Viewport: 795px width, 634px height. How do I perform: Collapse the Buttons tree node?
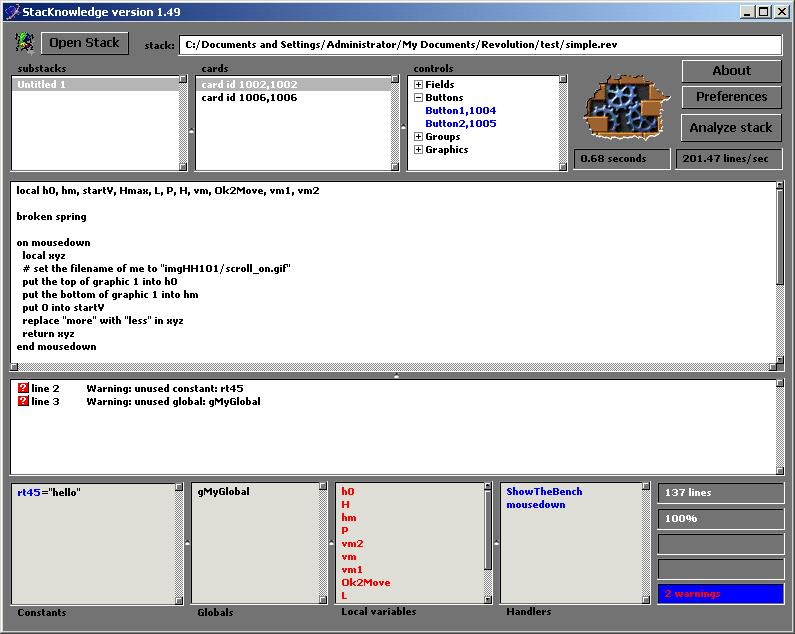(418, 98)
